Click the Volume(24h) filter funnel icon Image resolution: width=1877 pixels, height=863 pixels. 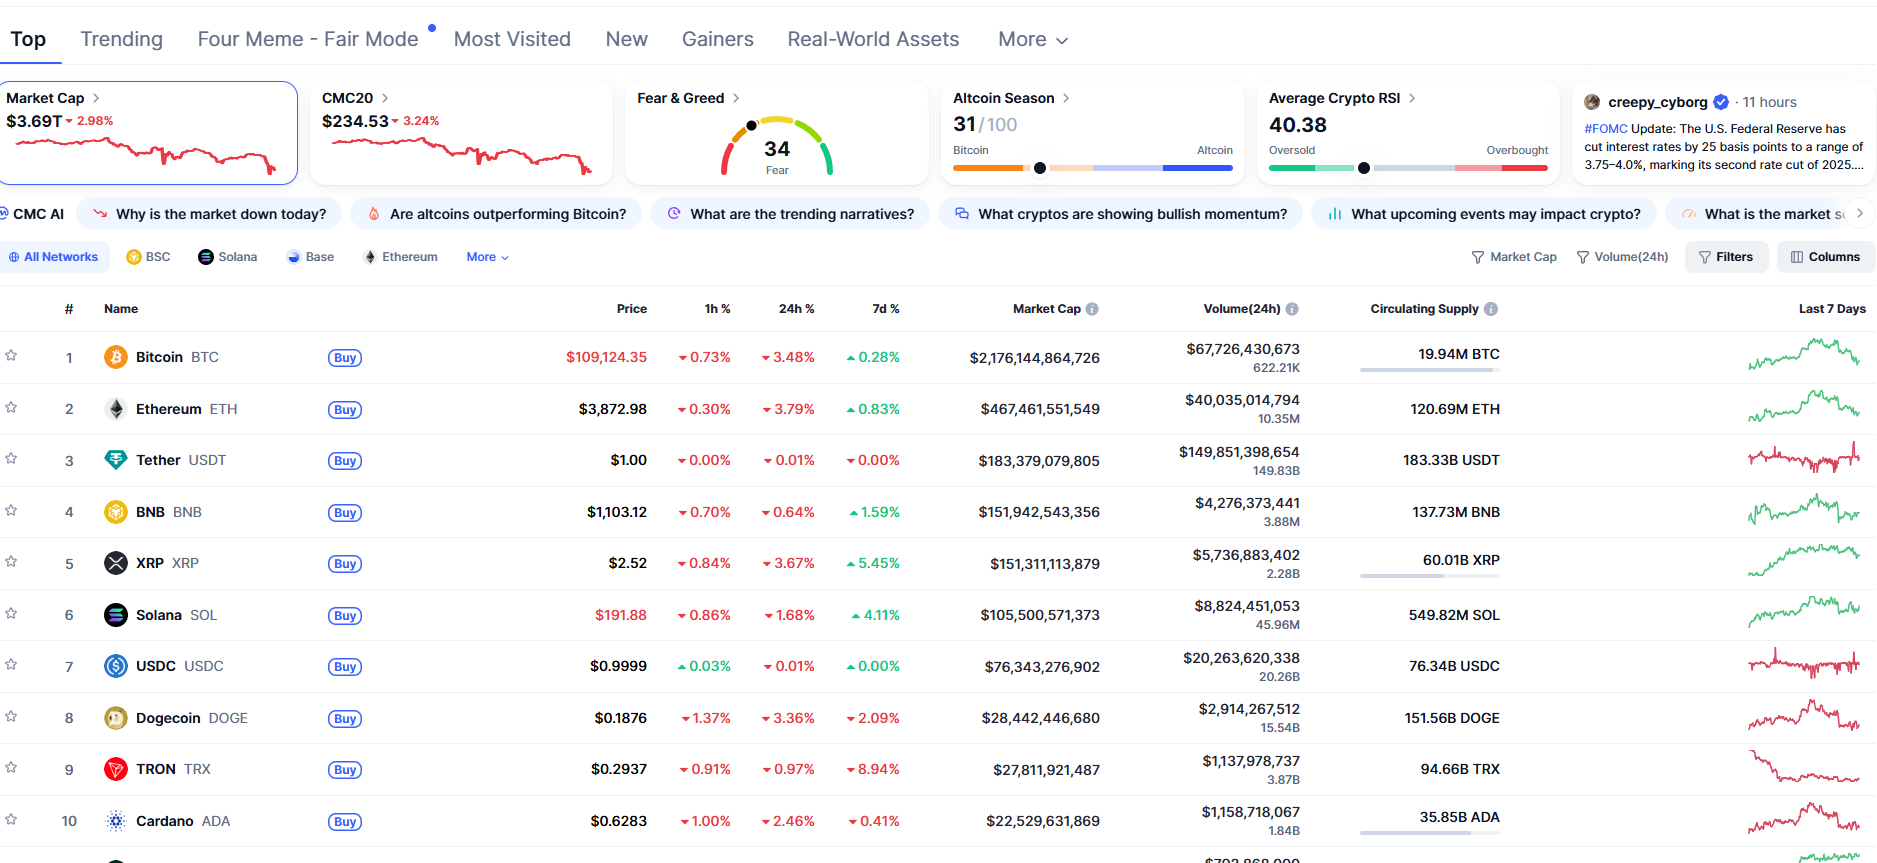click(x=1583, y=257)
